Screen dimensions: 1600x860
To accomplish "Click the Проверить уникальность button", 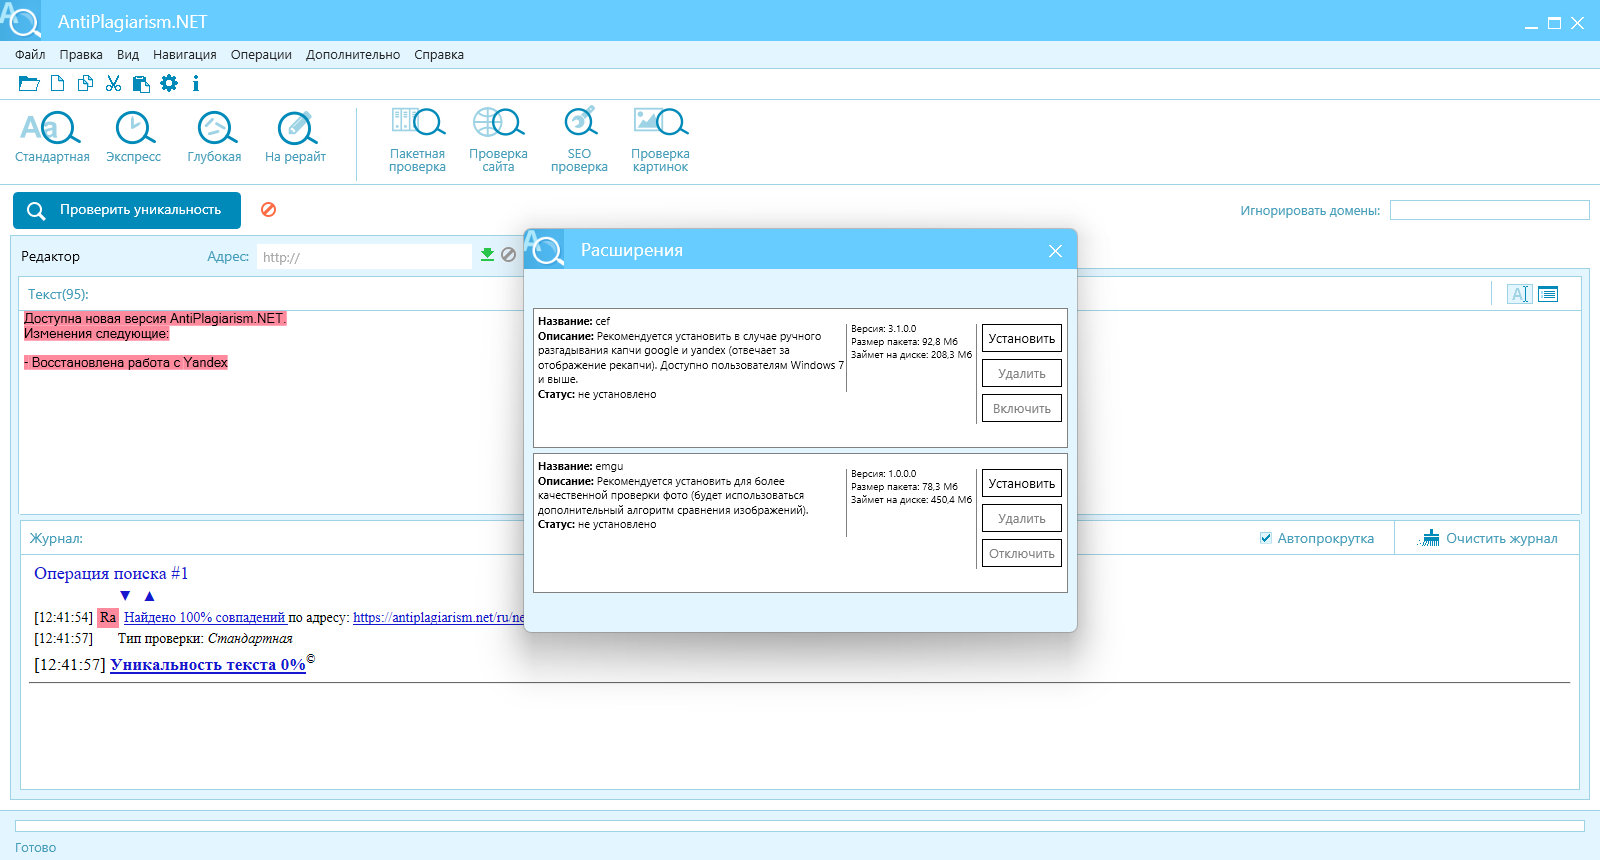I will pyautogui.click(x=127, y=210).
